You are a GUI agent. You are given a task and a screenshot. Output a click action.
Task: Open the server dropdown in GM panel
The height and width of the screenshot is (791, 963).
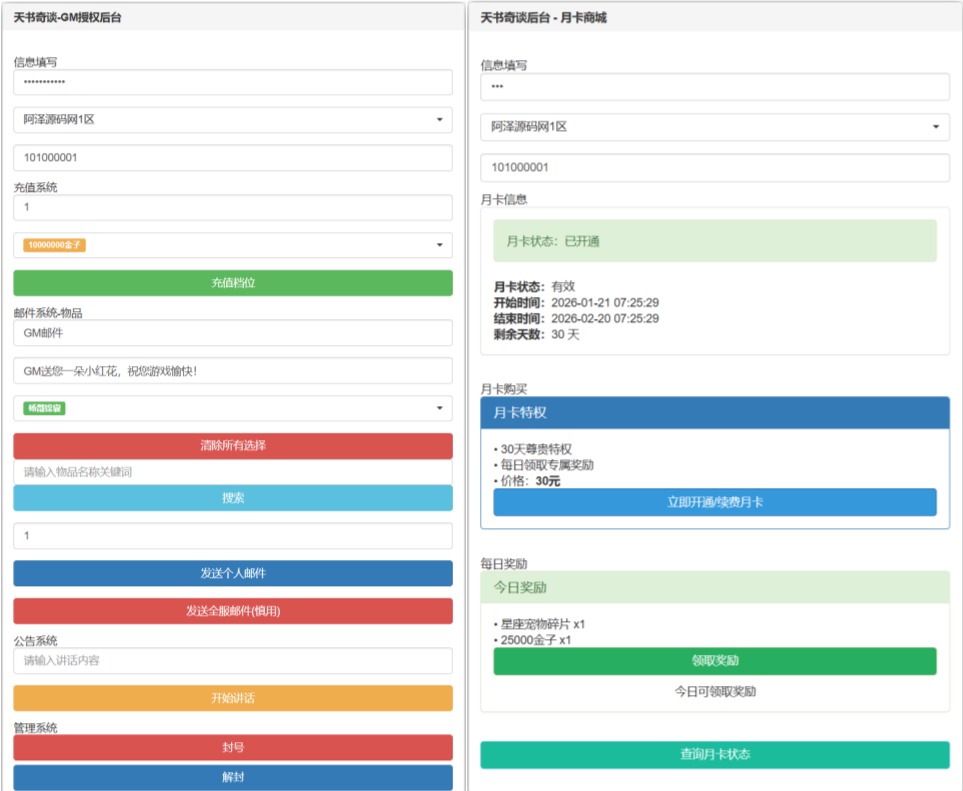pos(232,120)
